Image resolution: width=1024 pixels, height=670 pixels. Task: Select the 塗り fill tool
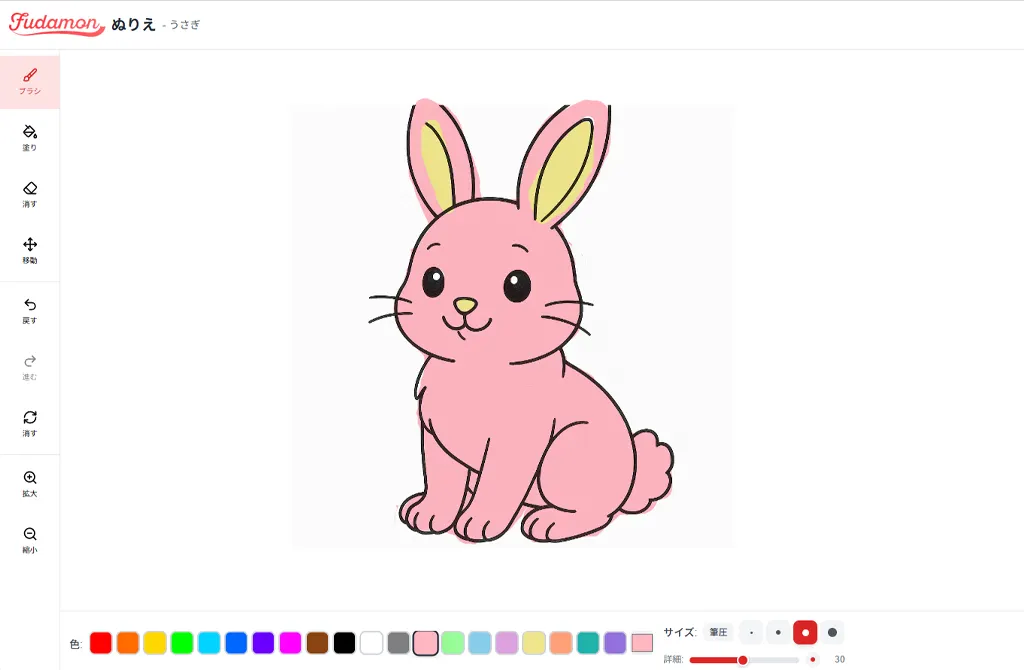(30, 135)
